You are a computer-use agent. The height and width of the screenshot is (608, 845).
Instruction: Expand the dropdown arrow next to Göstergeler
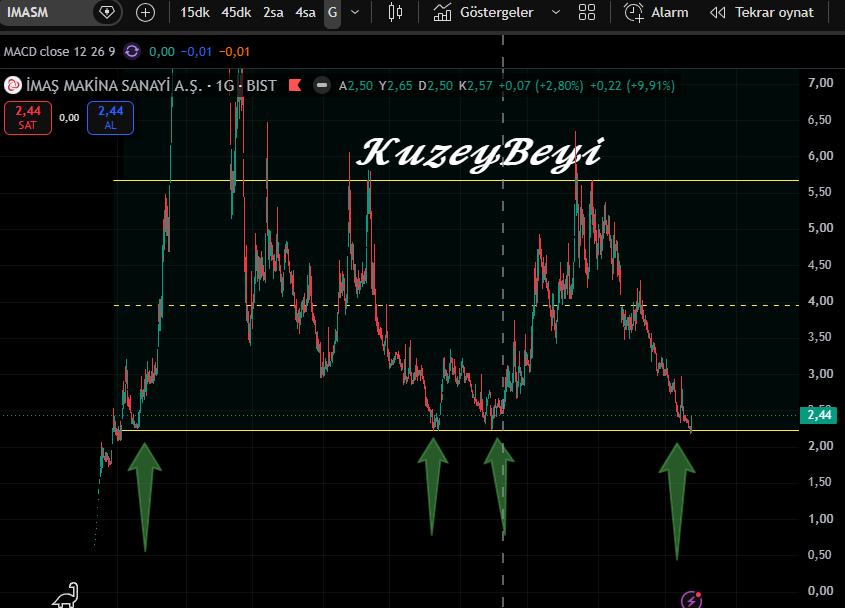pyautogui.click(x=556, y=12)
